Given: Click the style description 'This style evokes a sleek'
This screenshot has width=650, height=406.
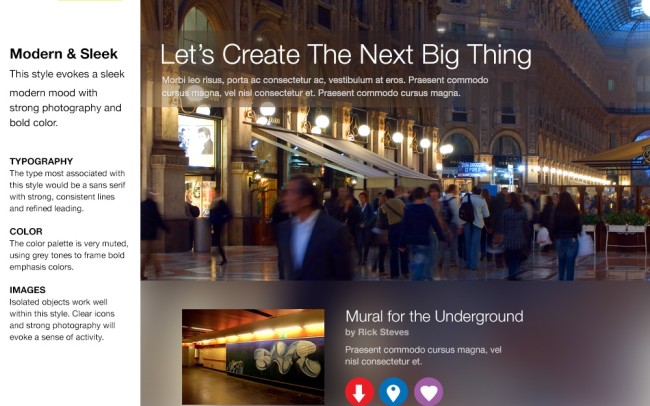Looking at the screenshot, I should pyautogui.click(x=65, y=98).
